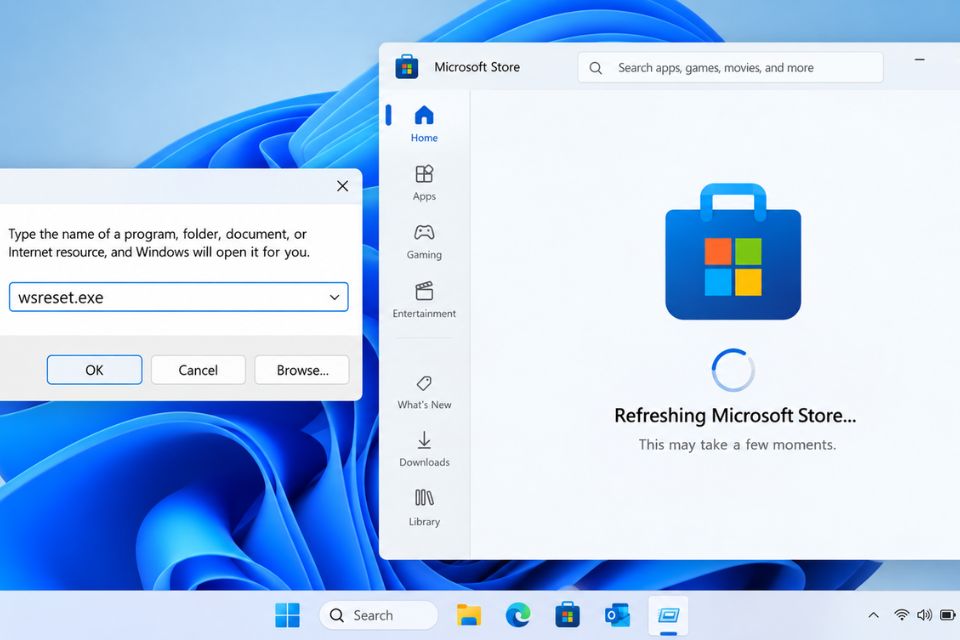Screen dimensions: 960x640
Task: Click OK in the Run dialog
Action: click(94, 370)
